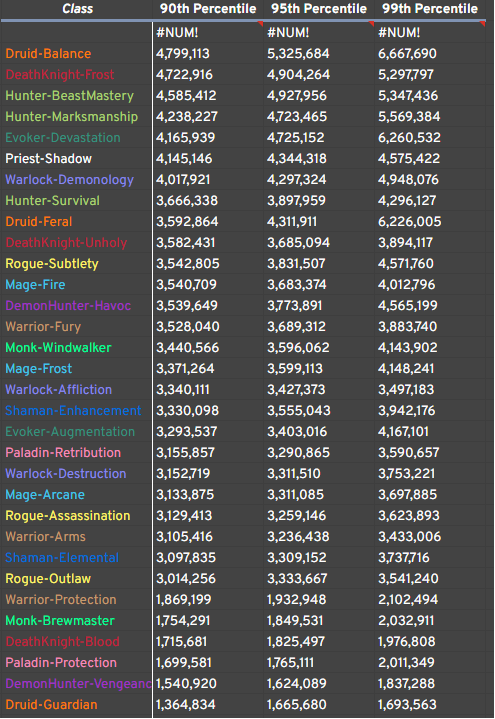Open the red comment marker on 95th Percentile

tap(372, 23)
